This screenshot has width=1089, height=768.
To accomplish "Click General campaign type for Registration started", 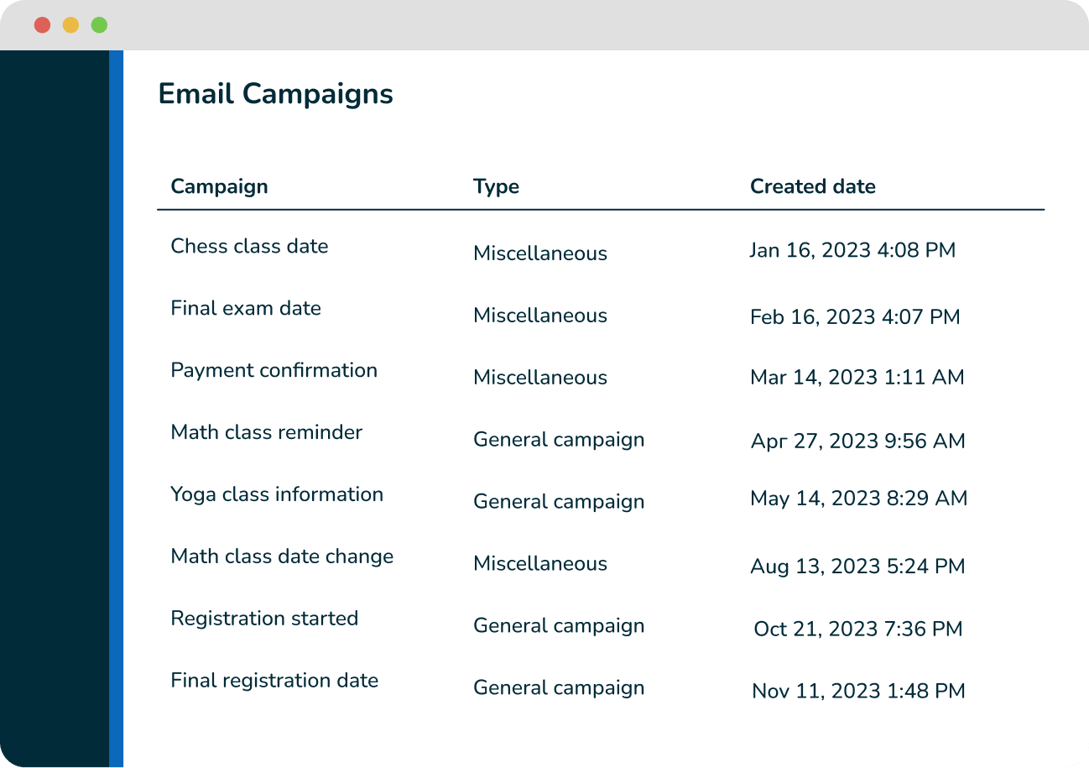I will (x=558, y=626).
